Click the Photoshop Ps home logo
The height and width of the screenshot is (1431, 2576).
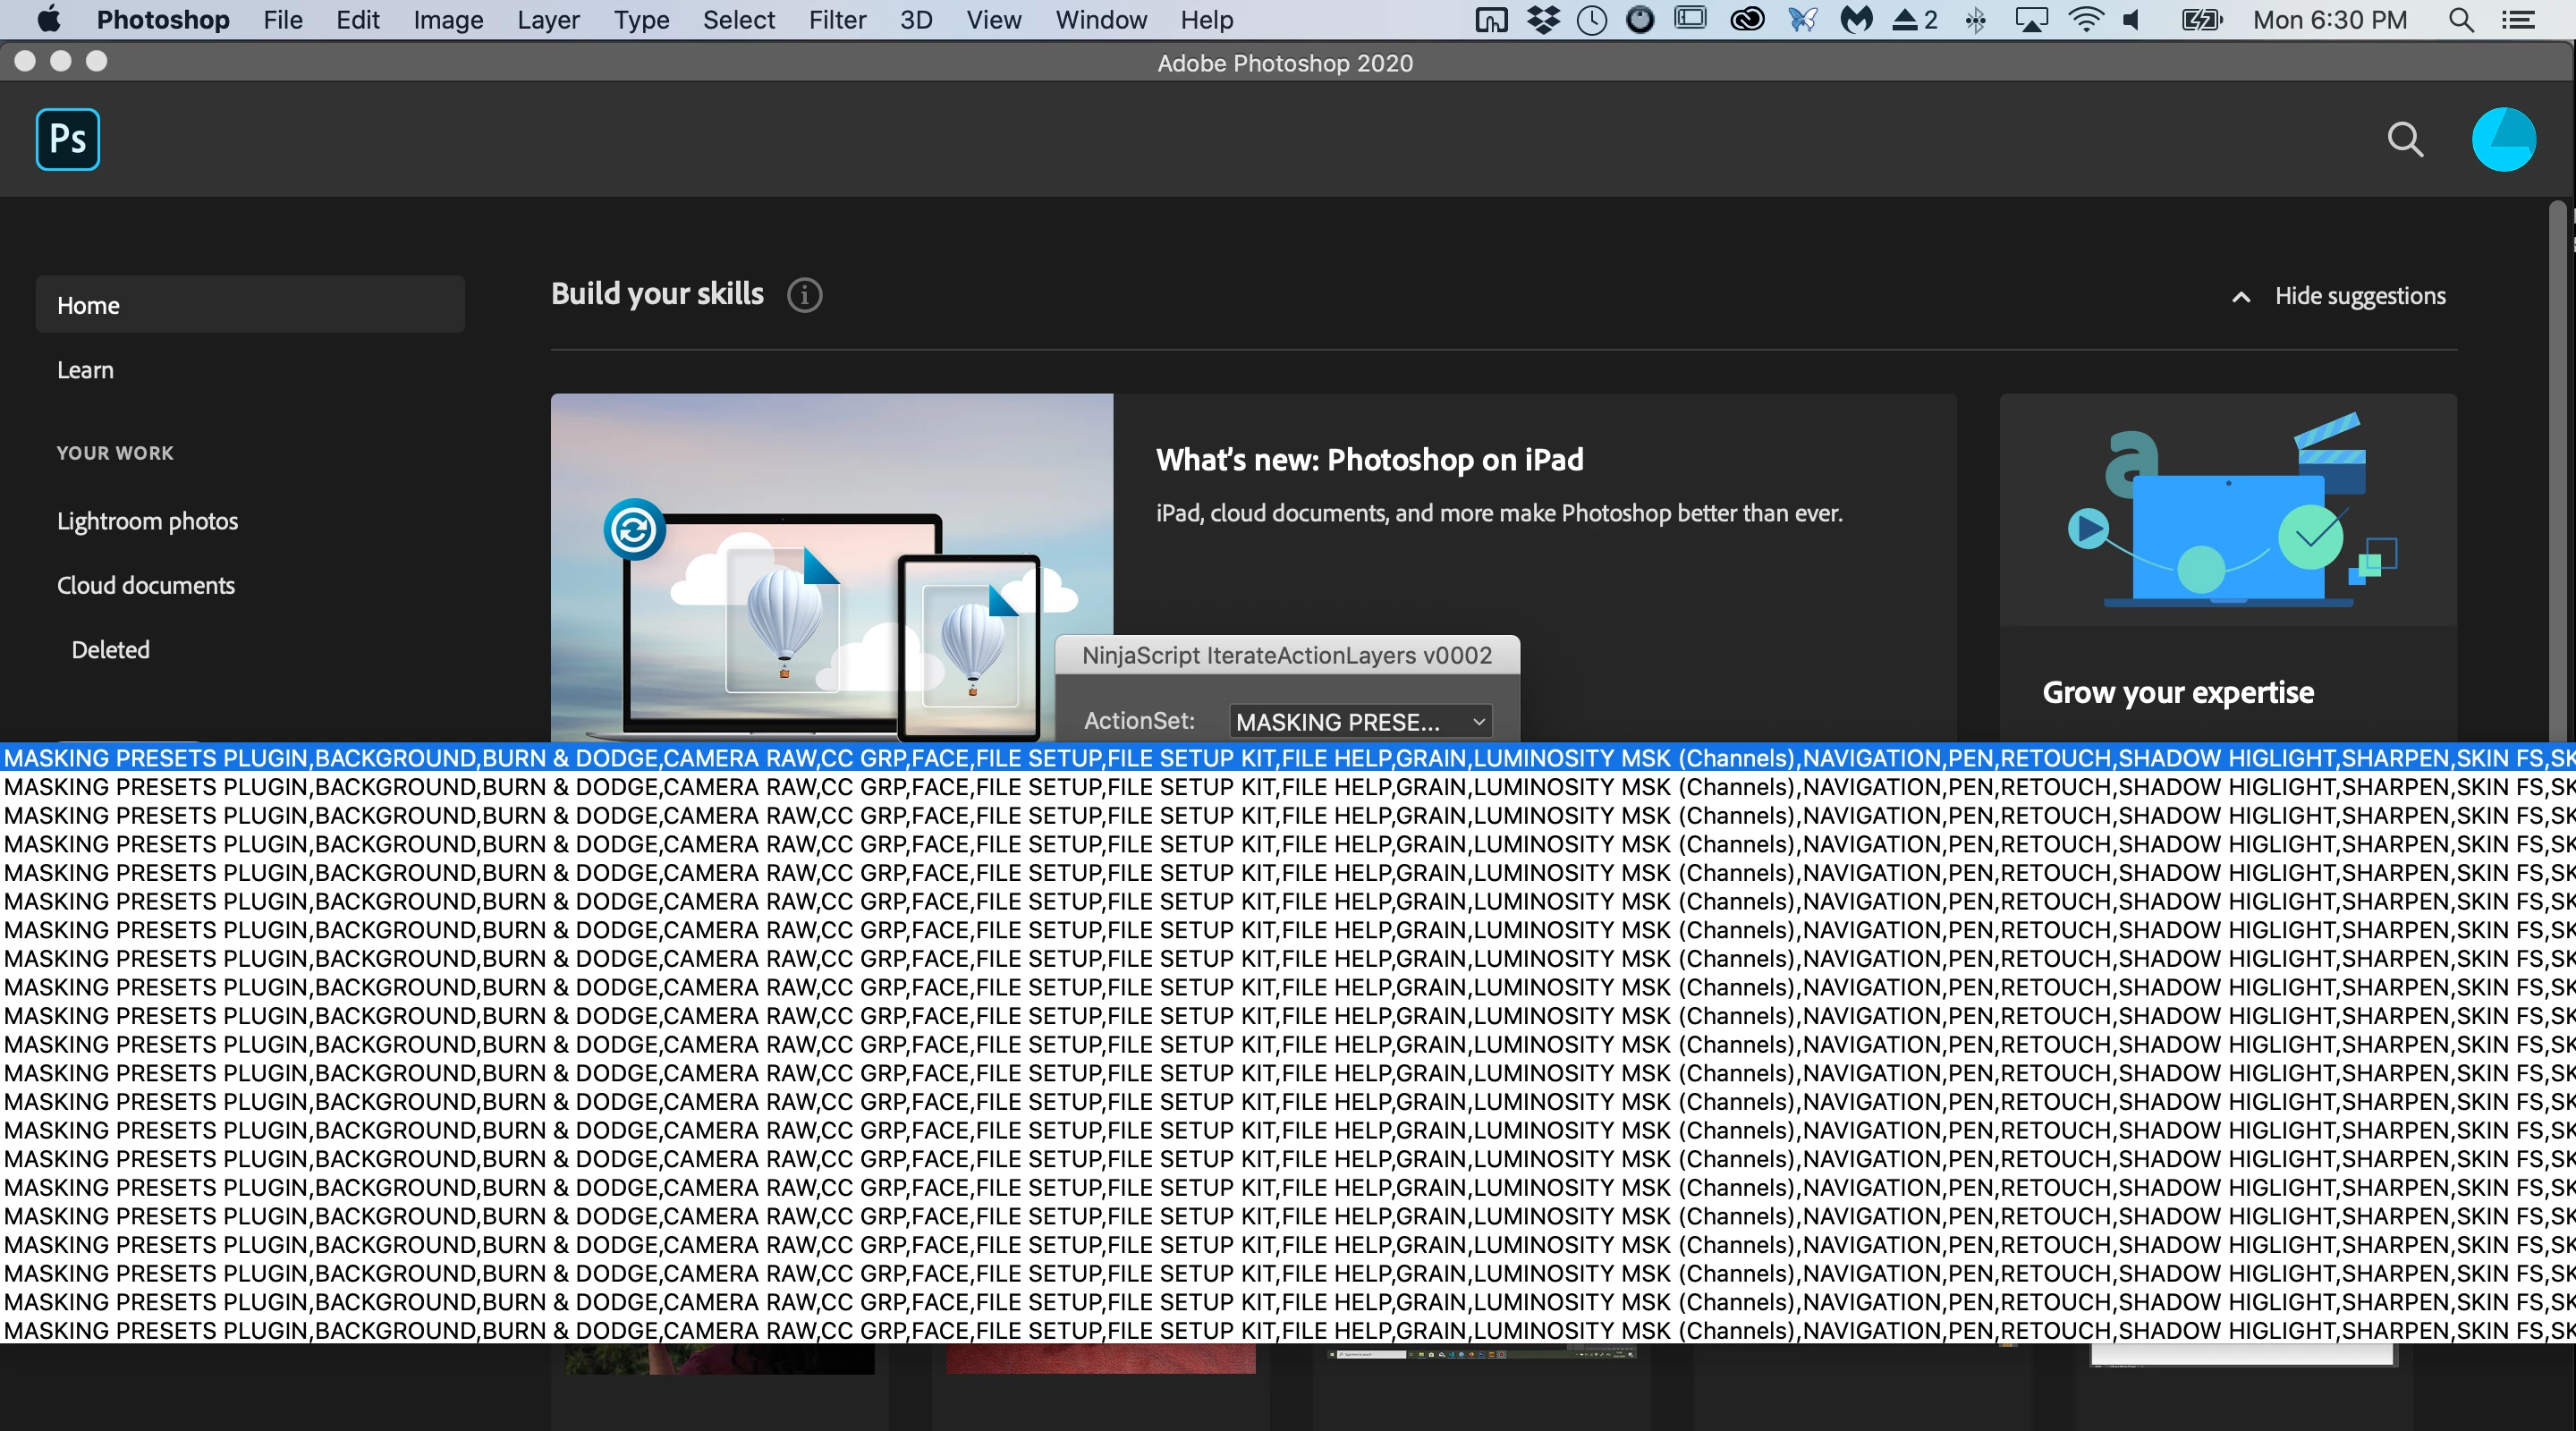[67, 139]
